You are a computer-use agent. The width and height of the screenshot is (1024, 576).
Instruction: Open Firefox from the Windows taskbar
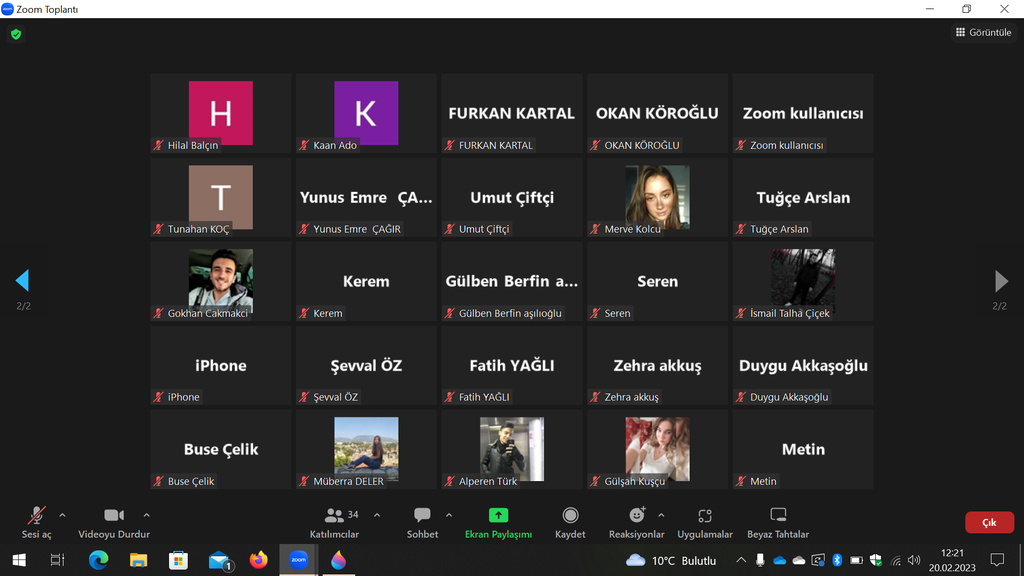(259, 560)
